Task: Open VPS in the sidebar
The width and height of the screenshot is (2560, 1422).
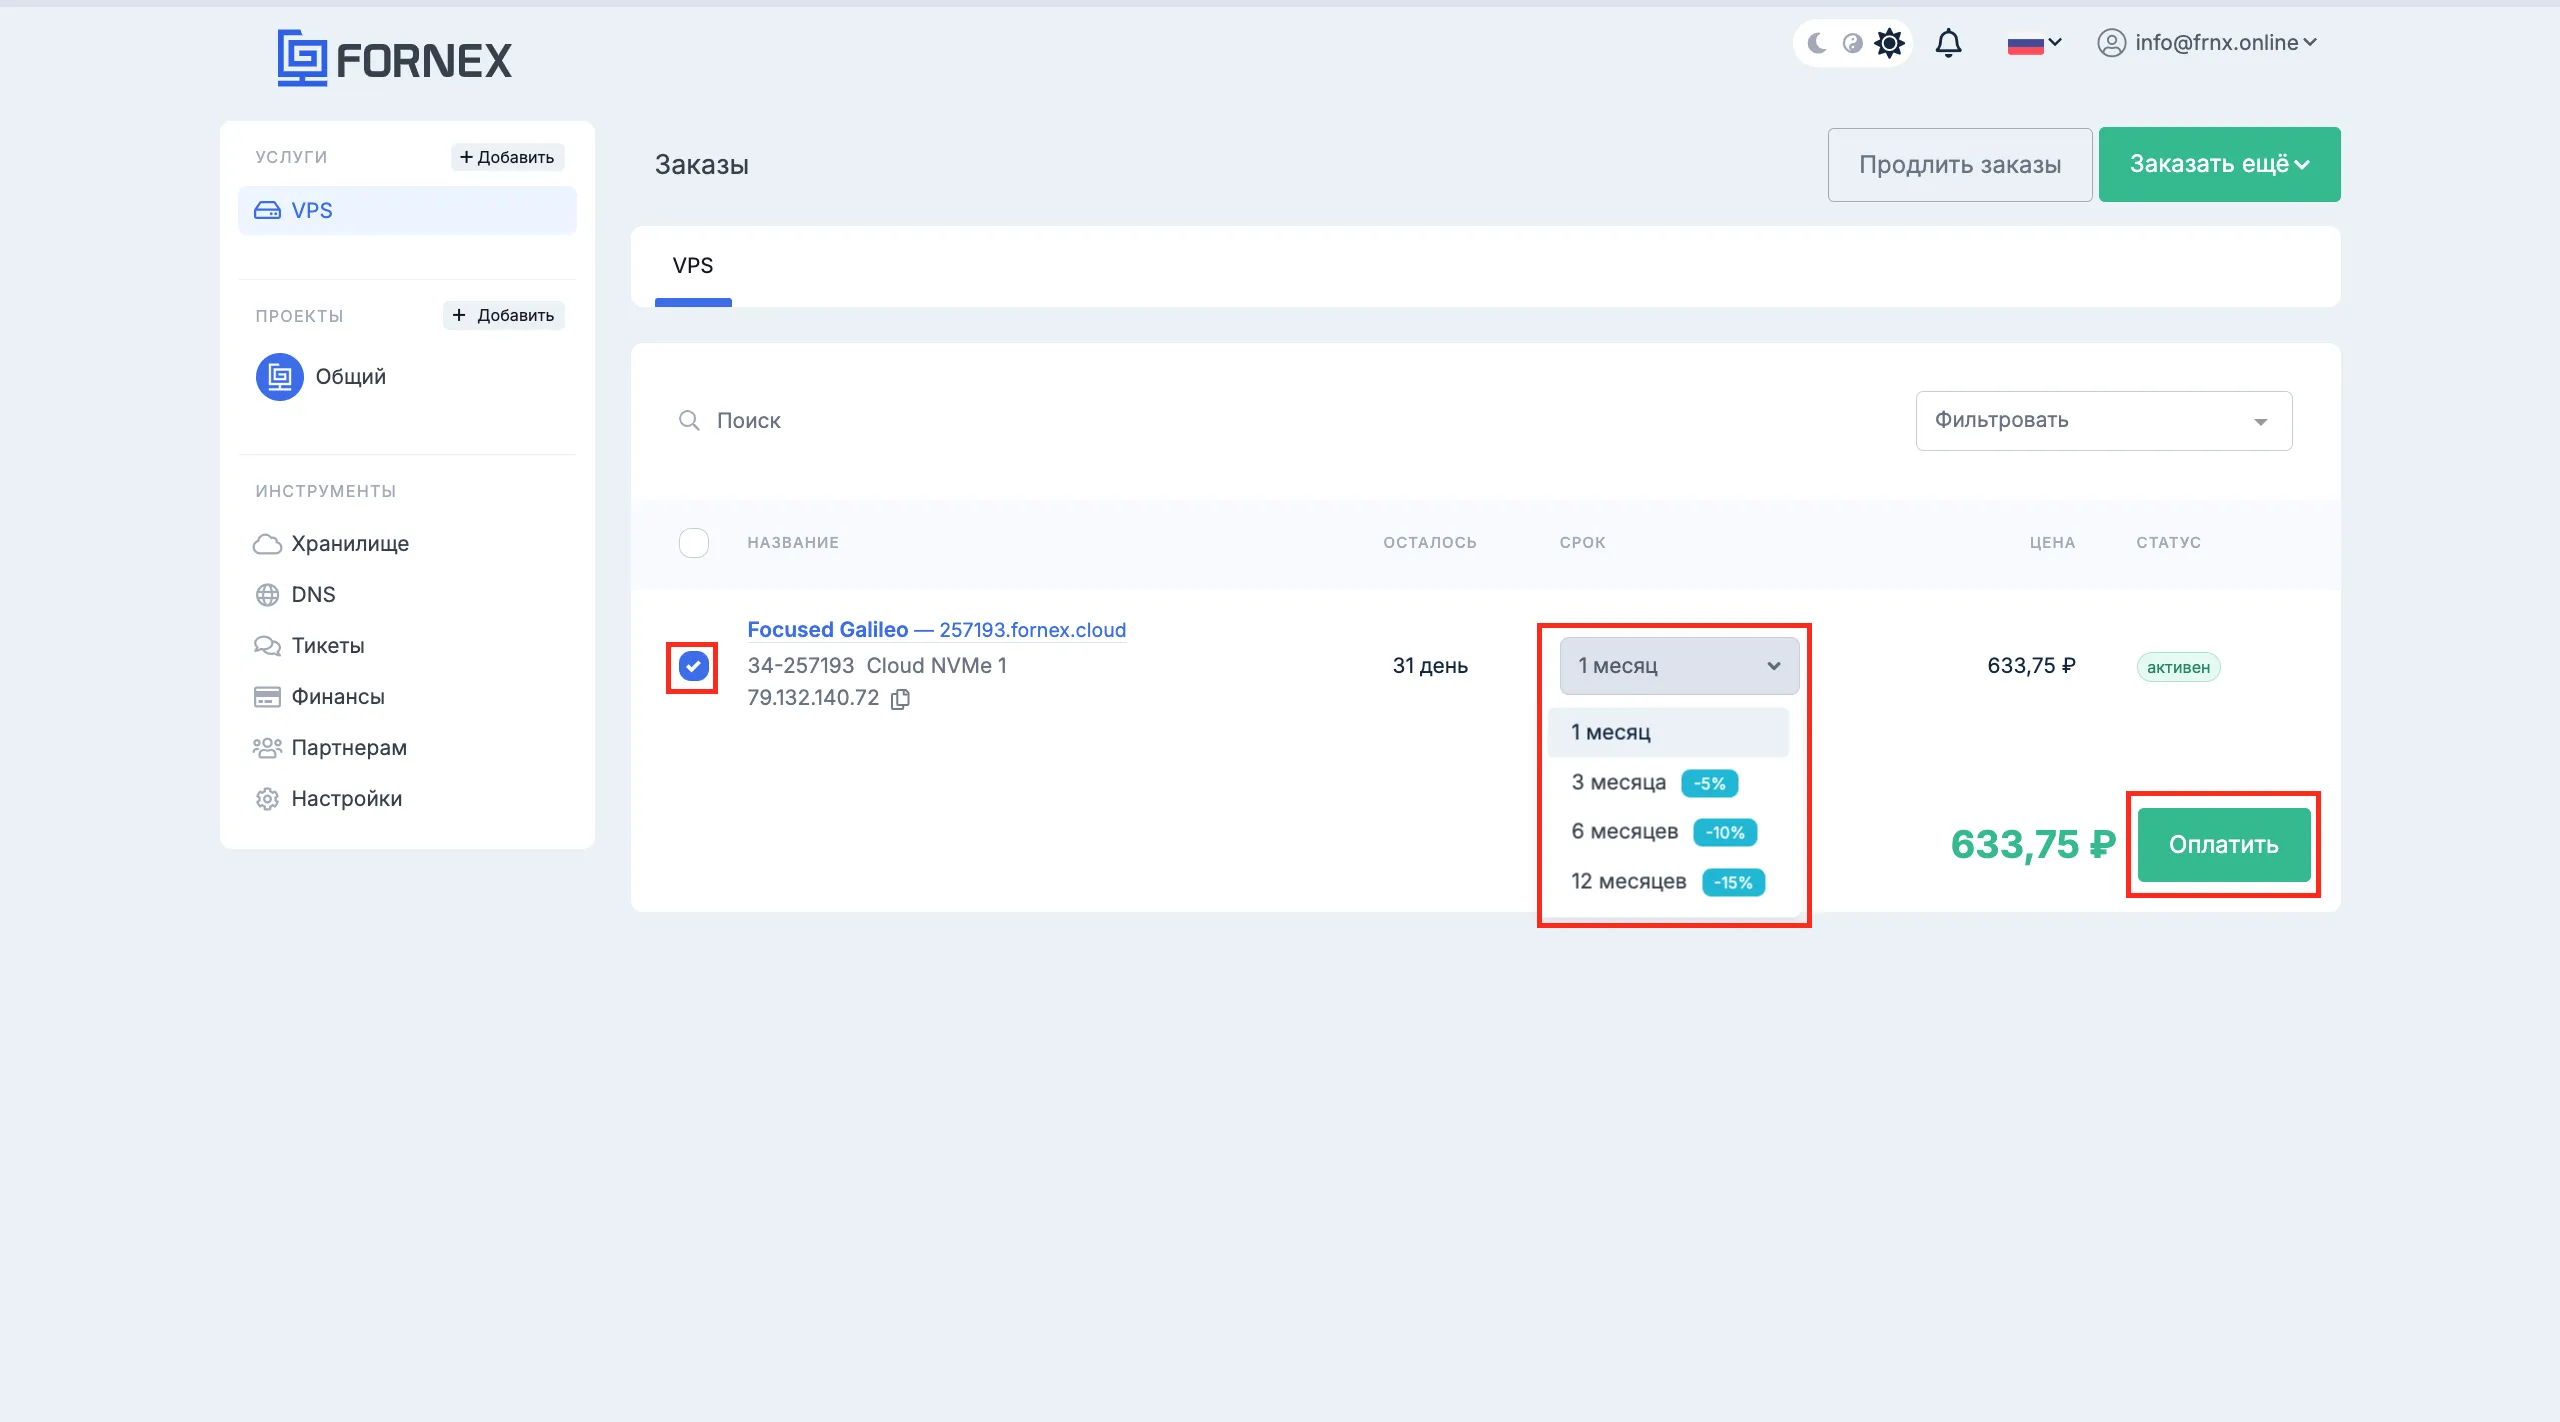Action: click(407, 210)
